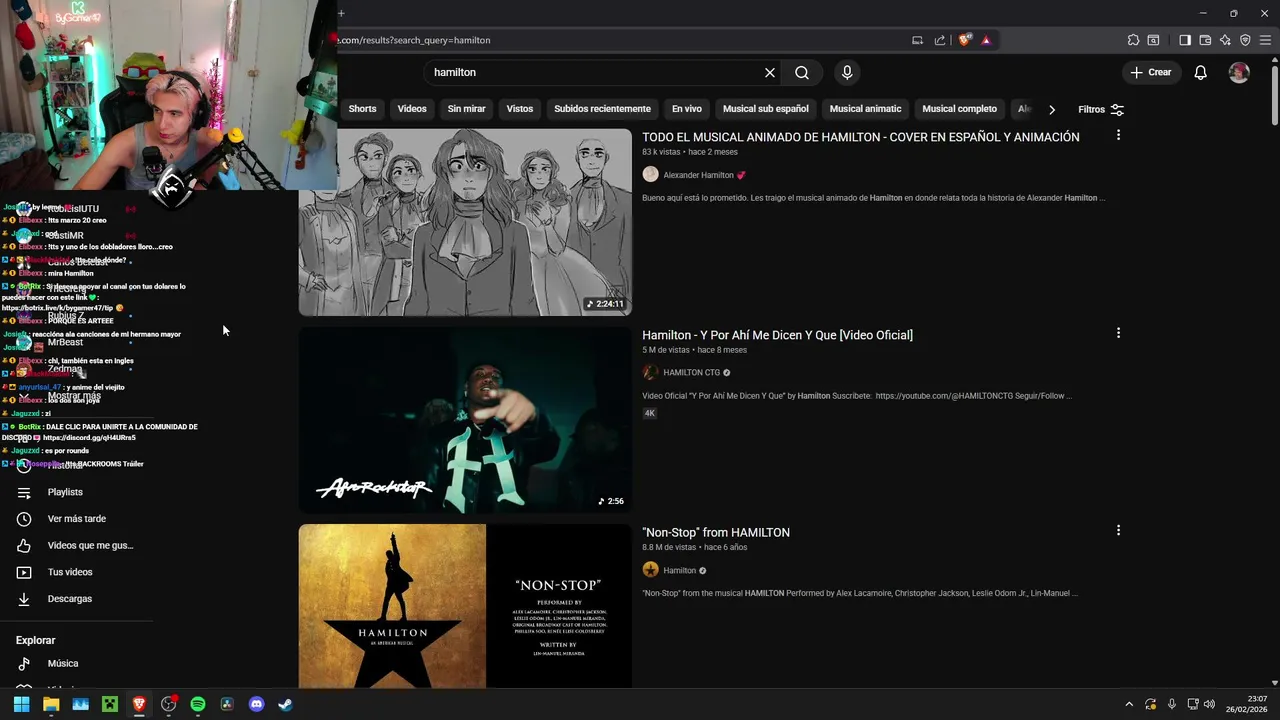Click the Hamilton star channel avatar

[650, 570]
